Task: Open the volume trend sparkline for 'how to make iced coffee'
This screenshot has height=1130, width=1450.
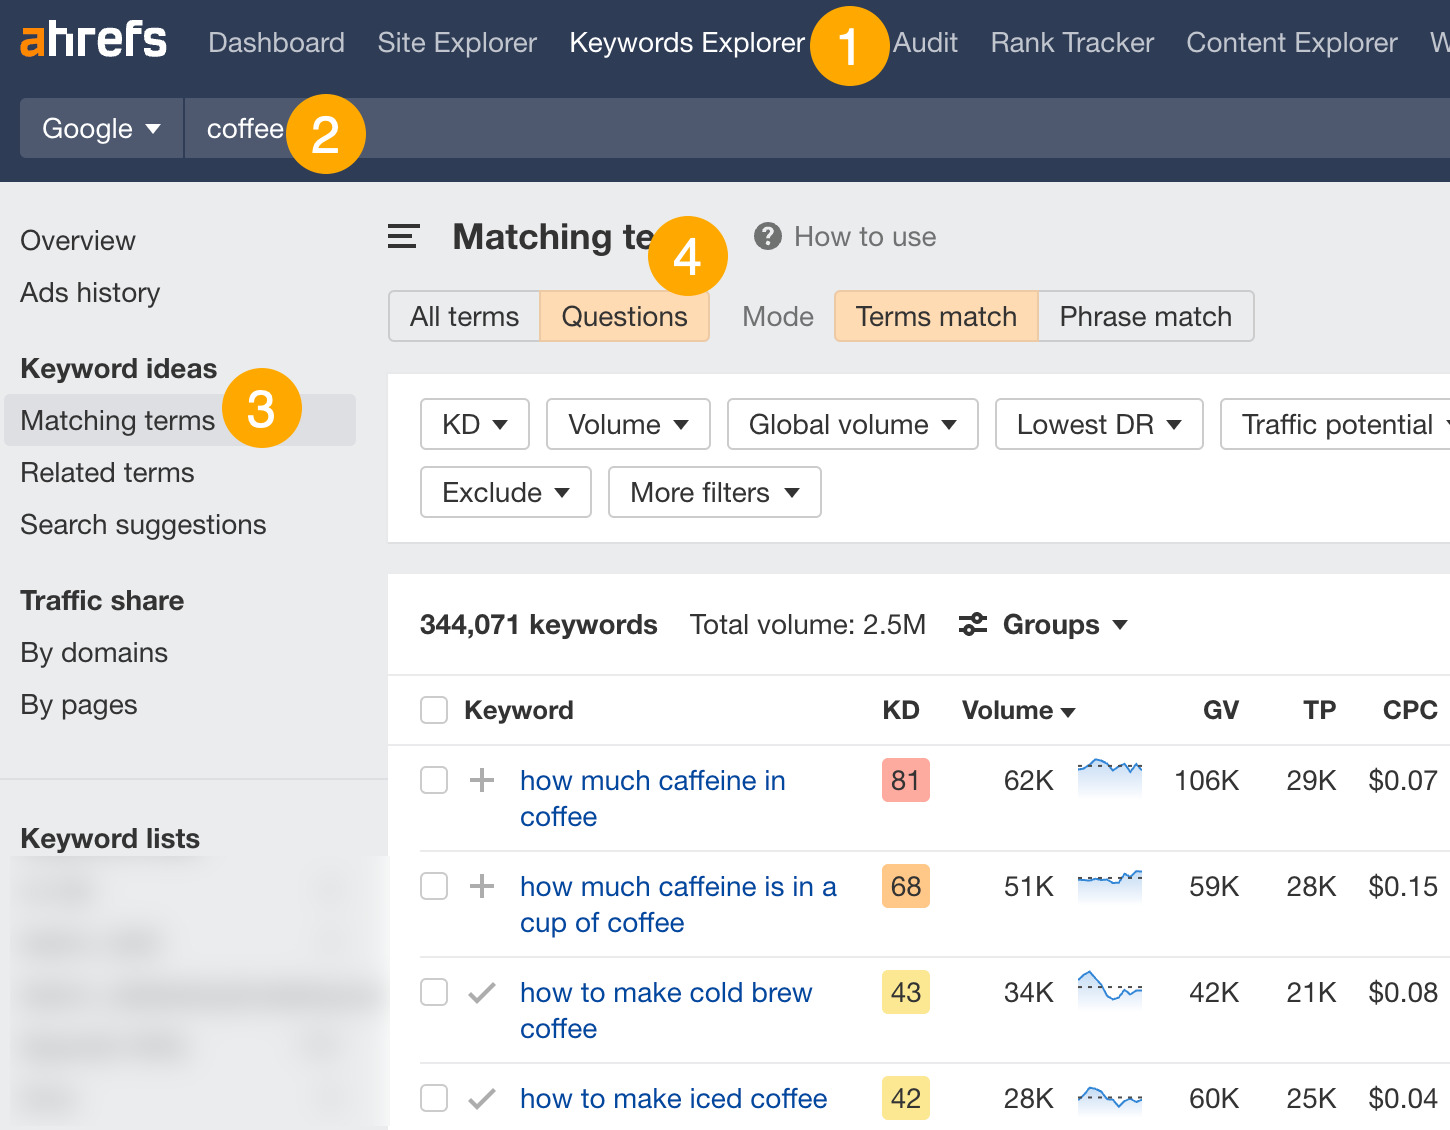Action: coord(1110,1098)
